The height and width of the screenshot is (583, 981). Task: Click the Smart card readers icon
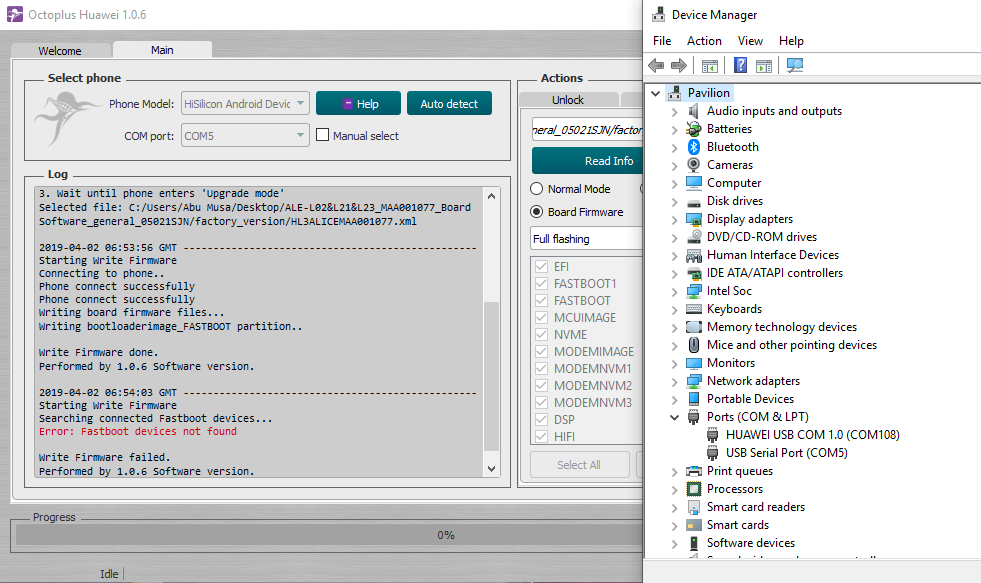693,507
